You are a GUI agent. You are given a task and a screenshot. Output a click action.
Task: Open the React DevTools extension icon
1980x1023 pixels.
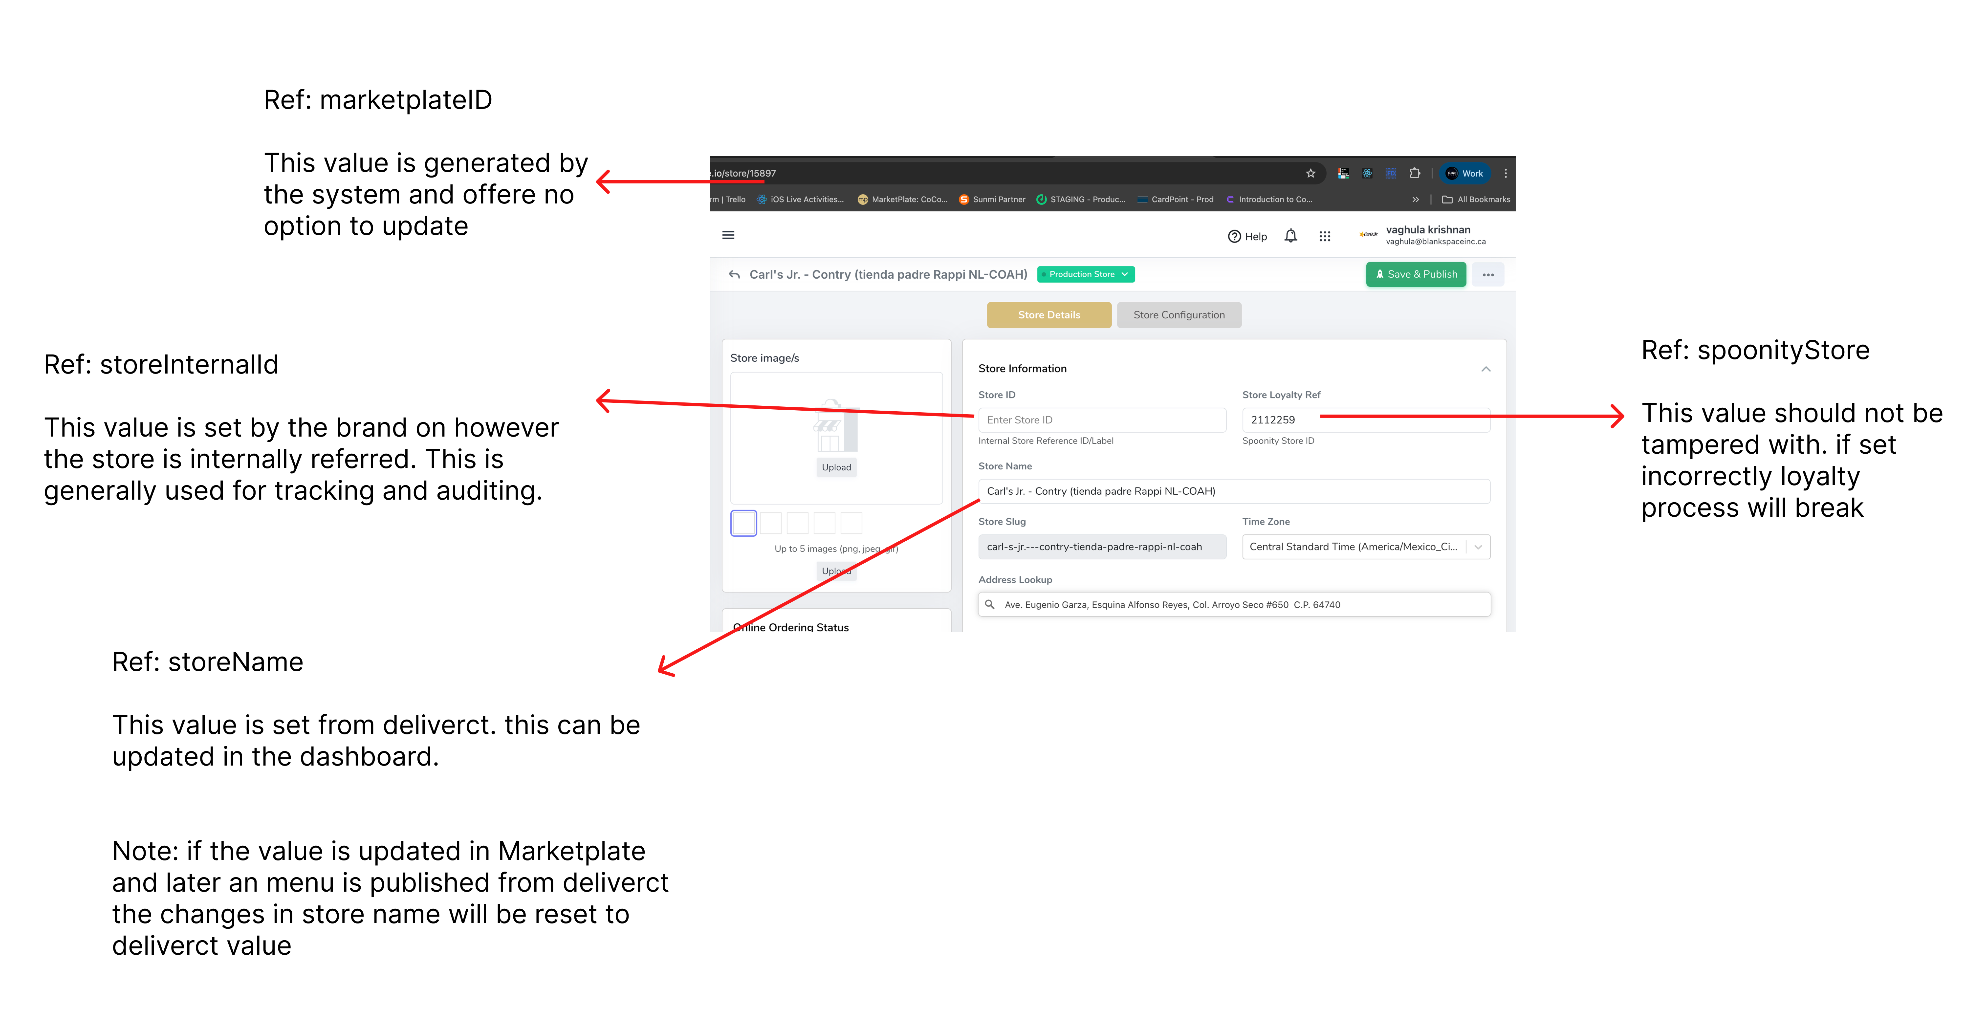tap(1367, 173)
